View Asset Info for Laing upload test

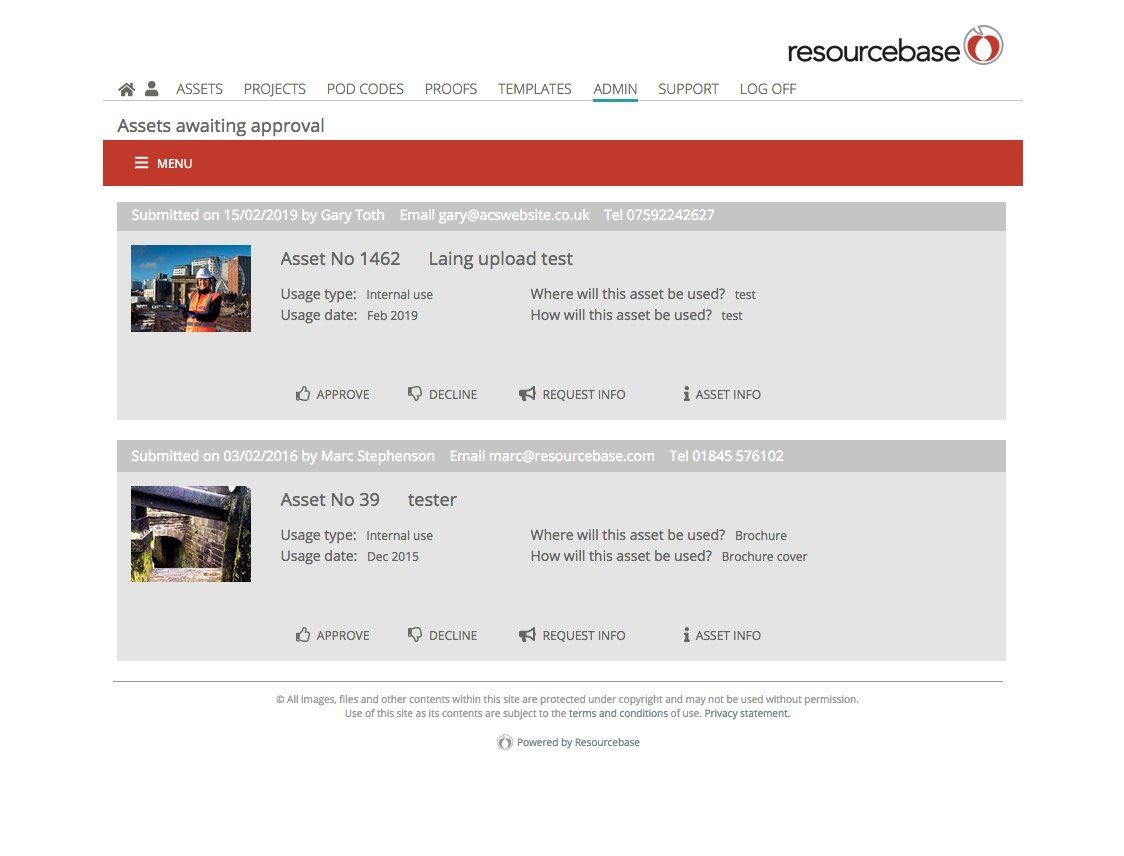pyautogui.click(x=722, y=394)
